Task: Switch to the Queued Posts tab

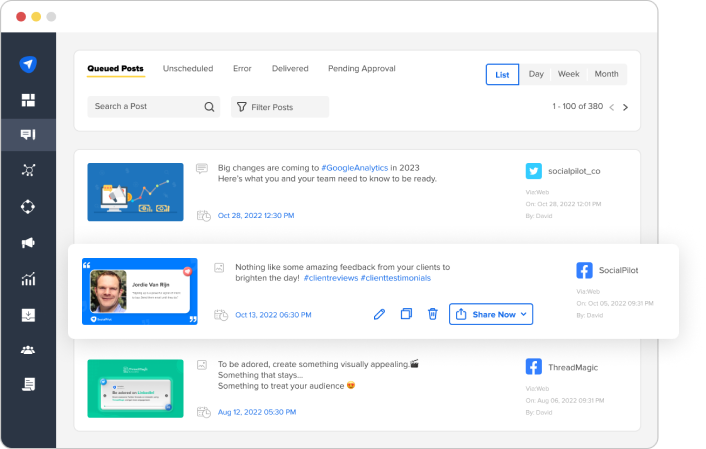Action: click(115, 68)
